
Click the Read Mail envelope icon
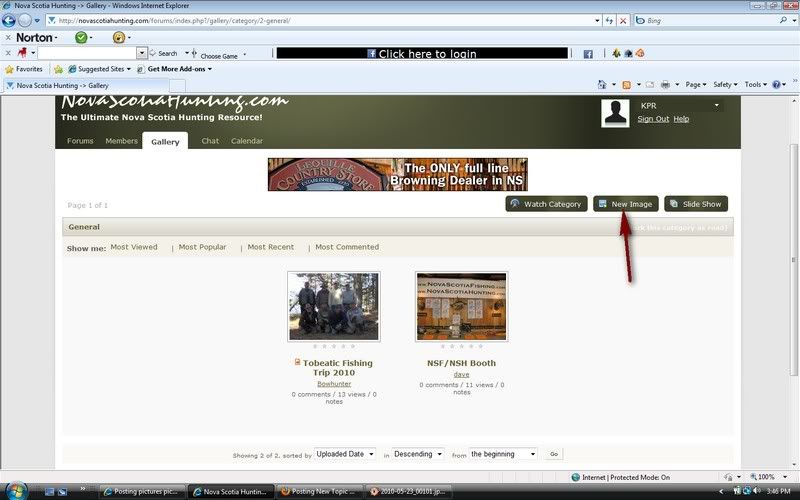click(649, 85)
